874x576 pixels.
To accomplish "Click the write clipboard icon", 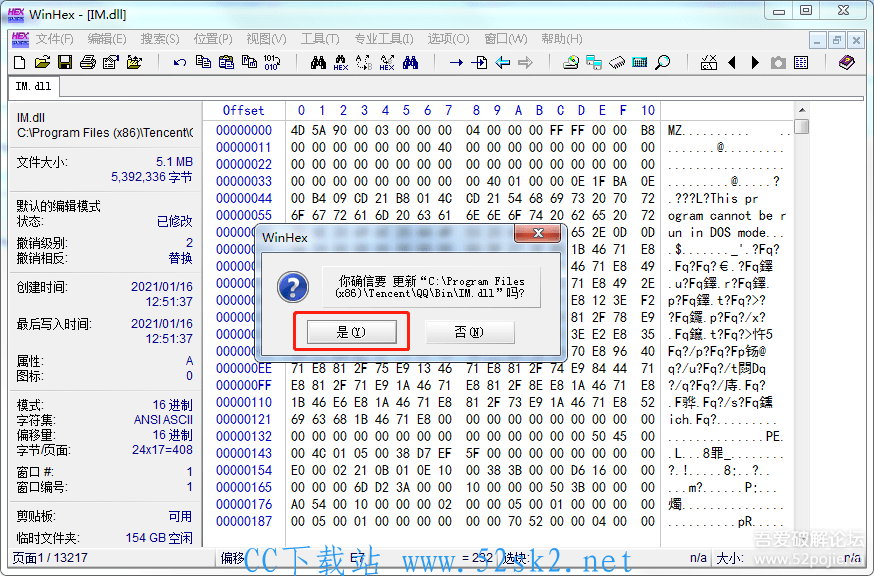I will point(249,62).
